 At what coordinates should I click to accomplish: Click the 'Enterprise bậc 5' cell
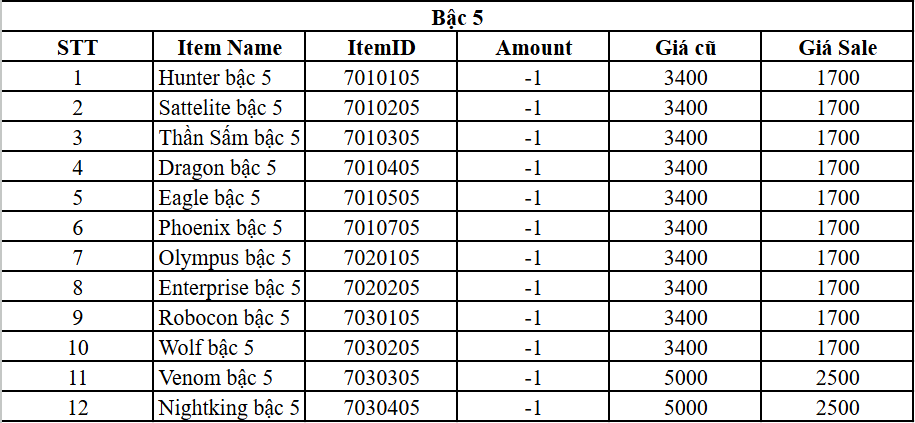[229, 288]
